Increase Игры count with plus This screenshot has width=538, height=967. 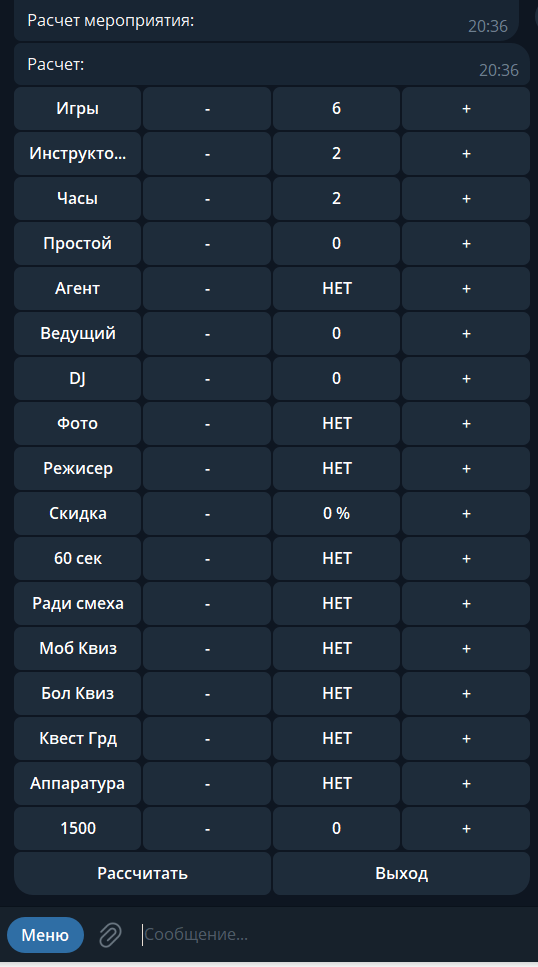click(466, 109)
